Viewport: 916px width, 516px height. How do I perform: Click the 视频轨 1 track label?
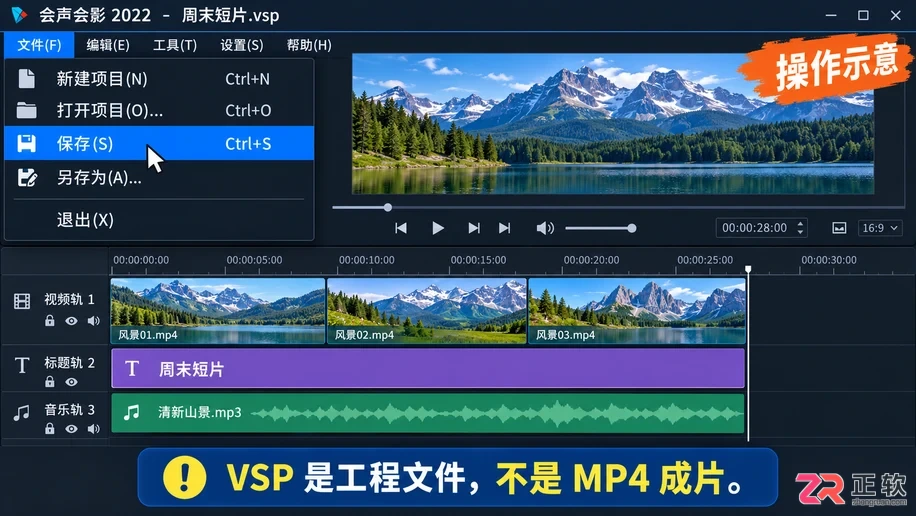click(x=69, y=300)
